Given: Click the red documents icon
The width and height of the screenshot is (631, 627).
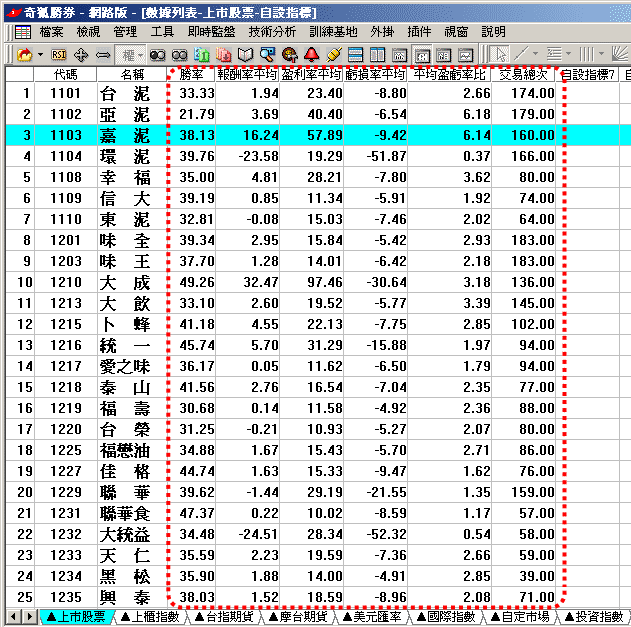Looking at the screenshot, I should [223, 55].
